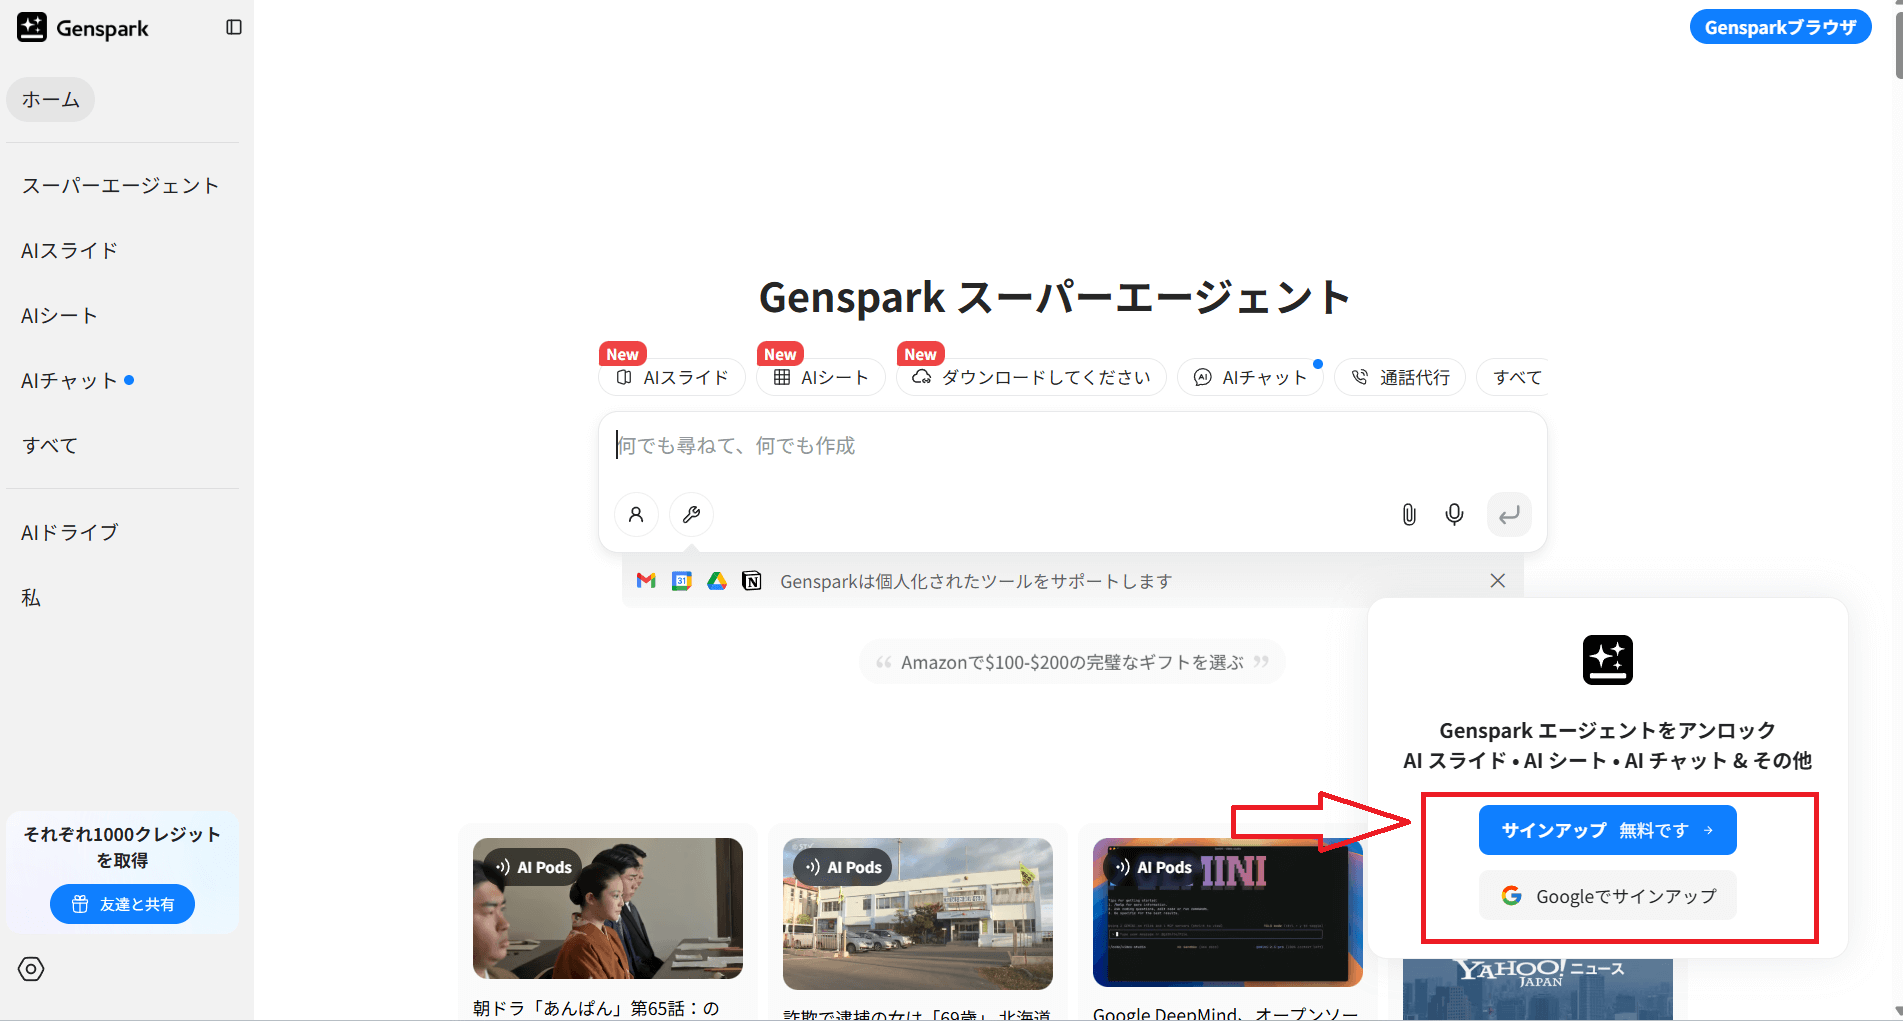Attach a file with the paperclip icon
Viewport: 1903px width, 1021px height.
1409,515
